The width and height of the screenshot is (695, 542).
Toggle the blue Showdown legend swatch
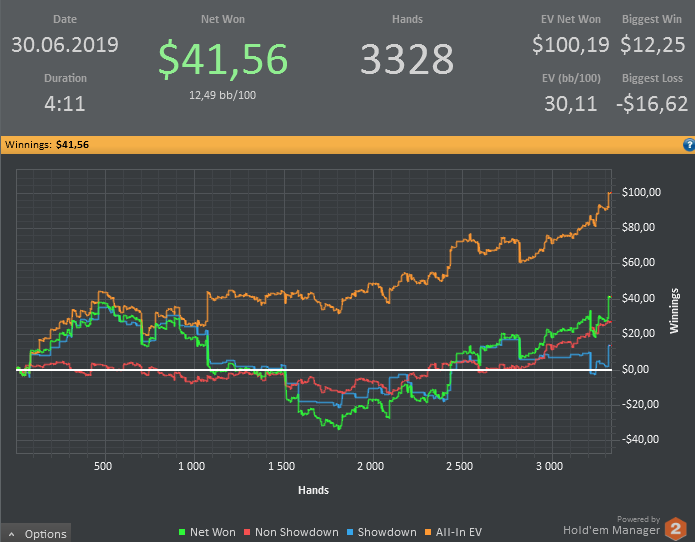(x=350, y=532)
